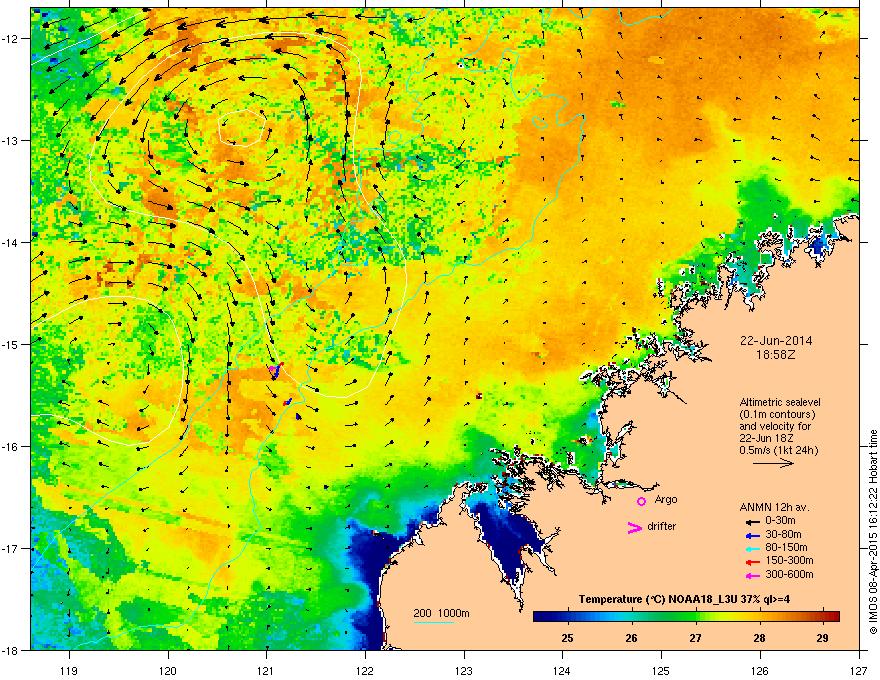Click the cyan 200 1000m isobath line sample
Image resolution: width=880 pixels, height=680 pixels.
click(434, 622)
